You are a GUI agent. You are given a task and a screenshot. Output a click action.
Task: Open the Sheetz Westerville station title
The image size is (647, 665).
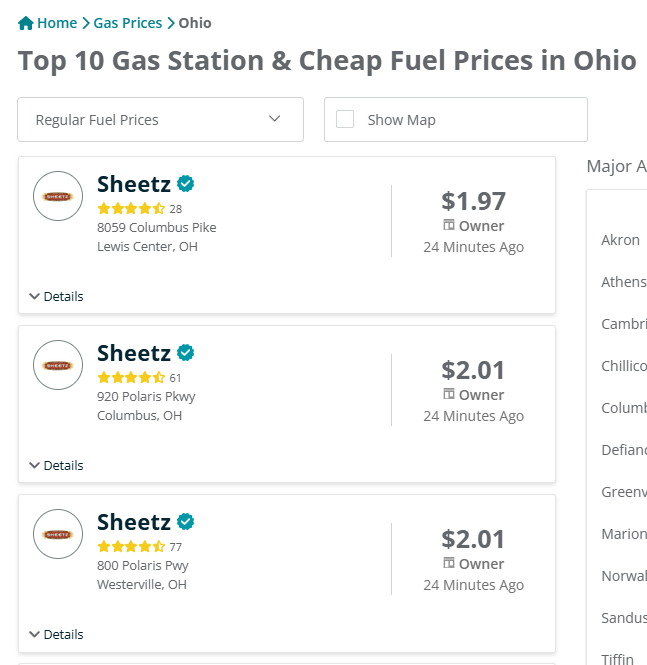click(x=134, y=522)
